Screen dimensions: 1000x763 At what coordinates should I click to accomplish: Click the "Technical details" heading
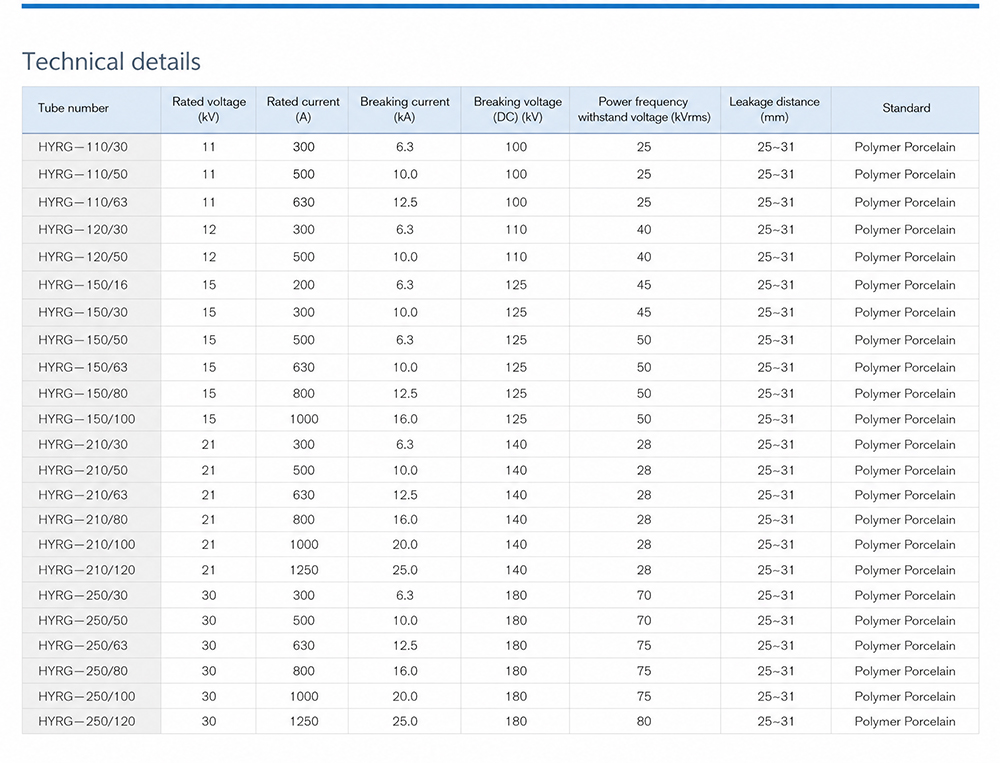pos(111,62)
